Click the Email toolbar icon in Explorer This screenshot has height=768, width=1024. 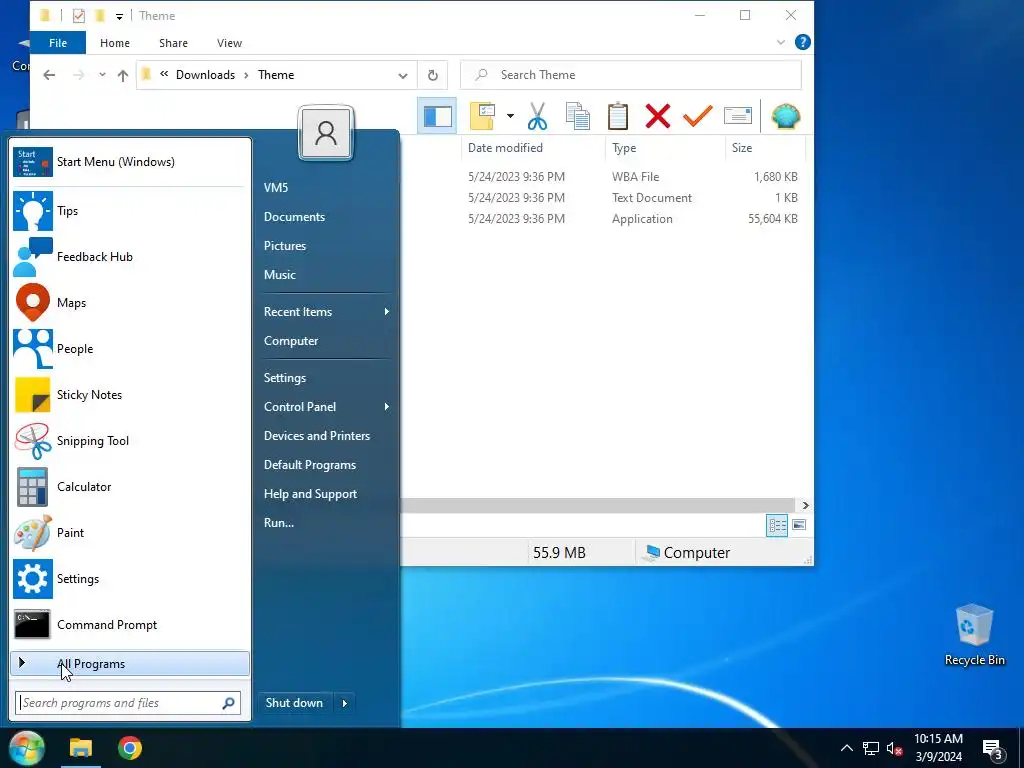pos(738,116)
